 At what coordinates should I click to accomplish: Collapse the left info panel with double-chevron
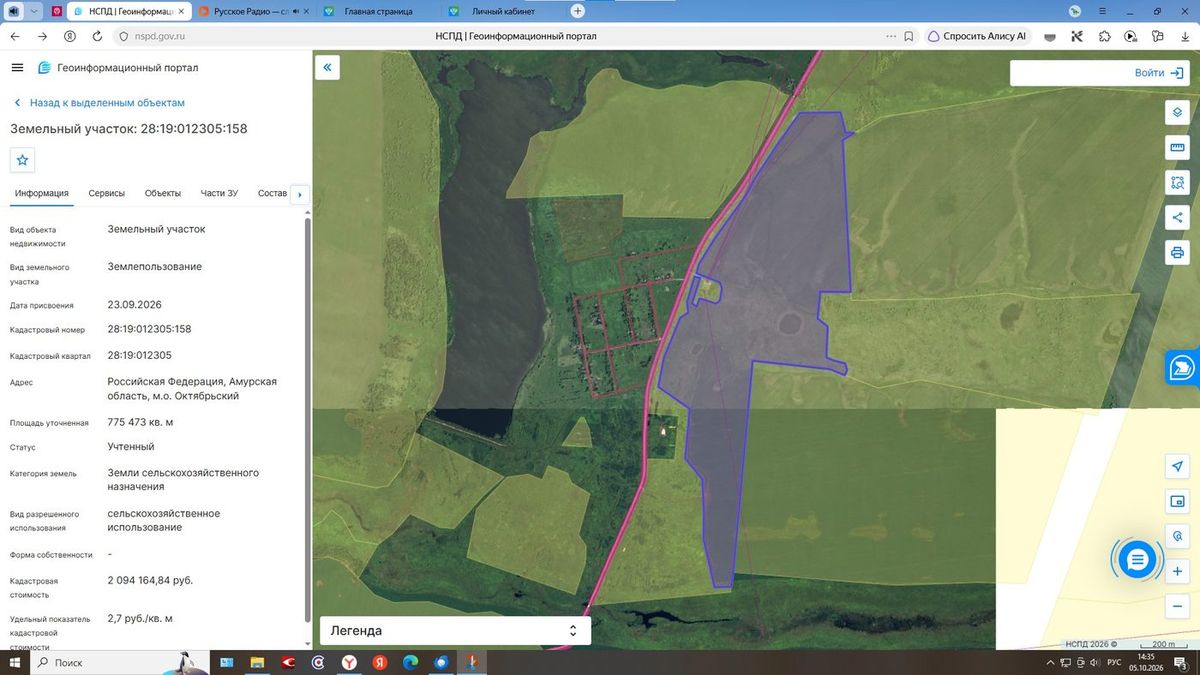327,68
